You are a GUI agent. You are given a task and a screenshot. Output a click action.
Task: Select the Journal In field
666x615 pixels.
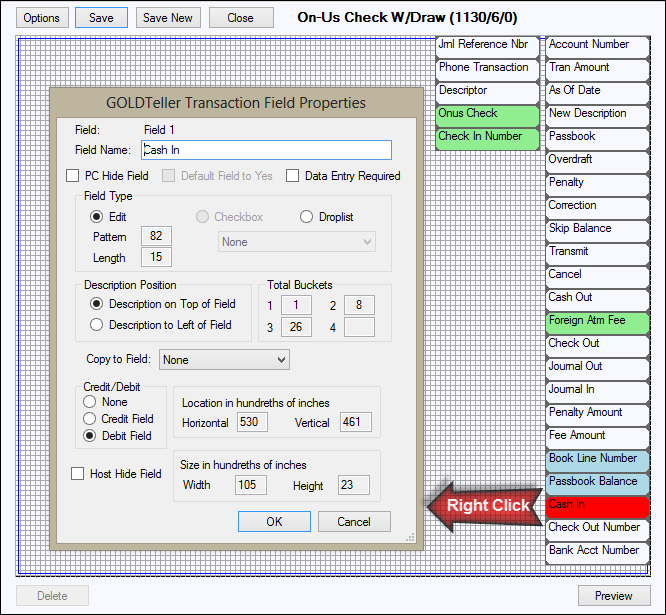pos(597,391)
